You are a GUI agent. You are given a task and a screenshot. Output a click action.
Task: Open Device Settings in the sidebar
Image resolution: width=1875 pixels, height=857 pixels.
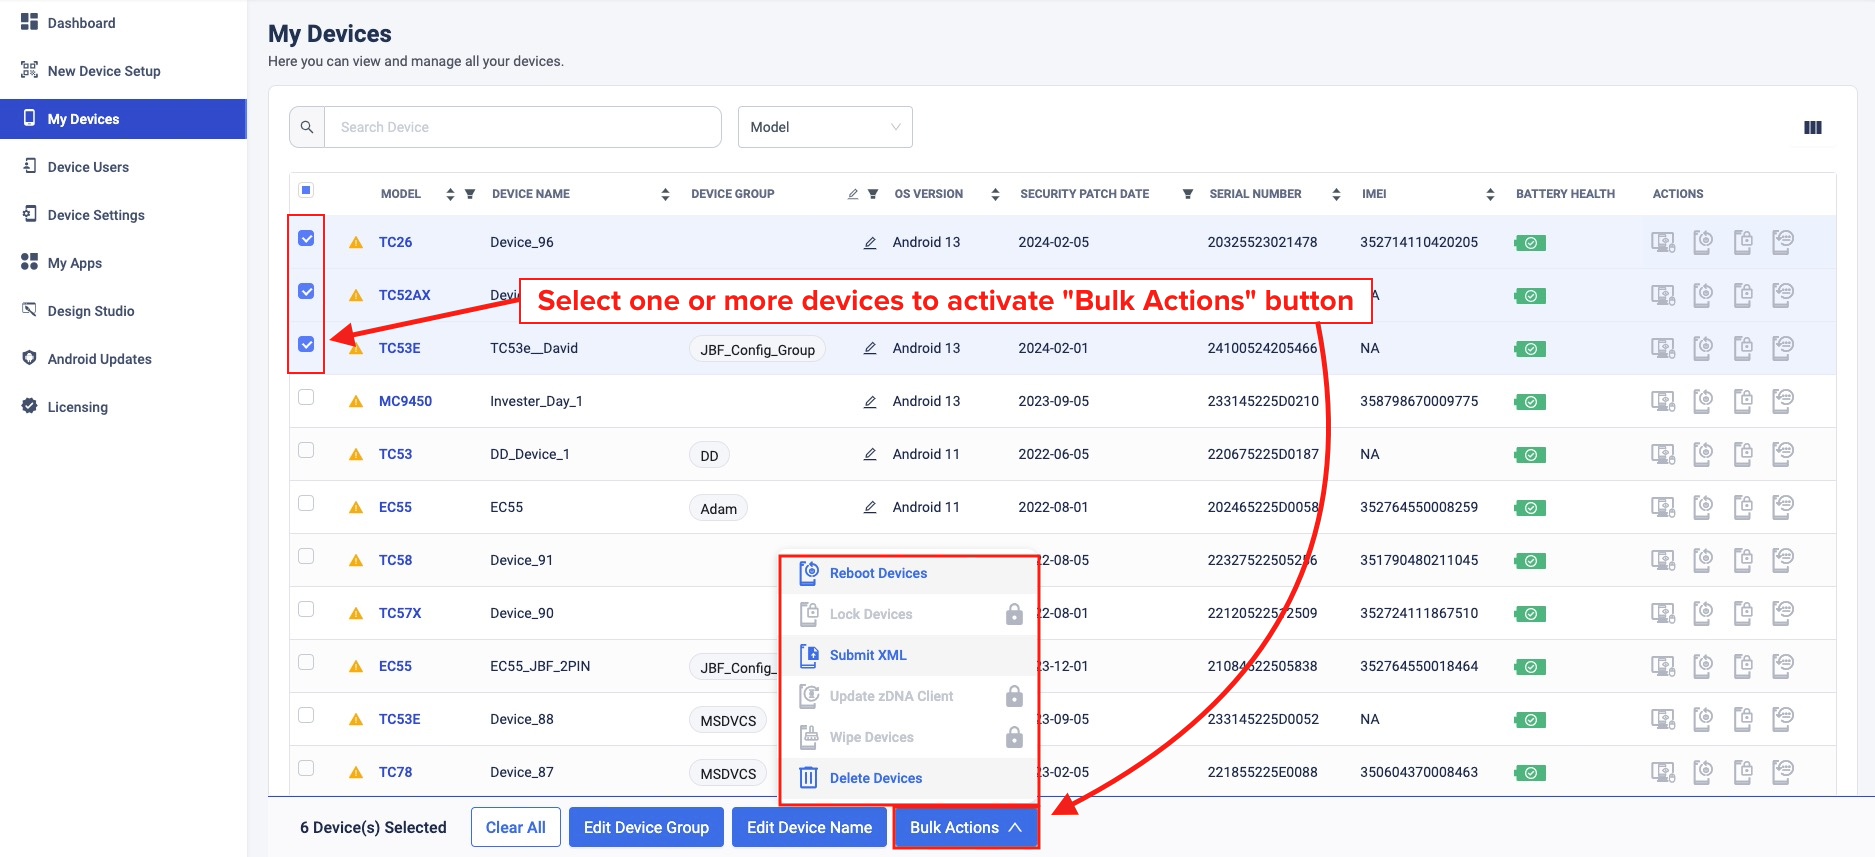click(96, 215)
